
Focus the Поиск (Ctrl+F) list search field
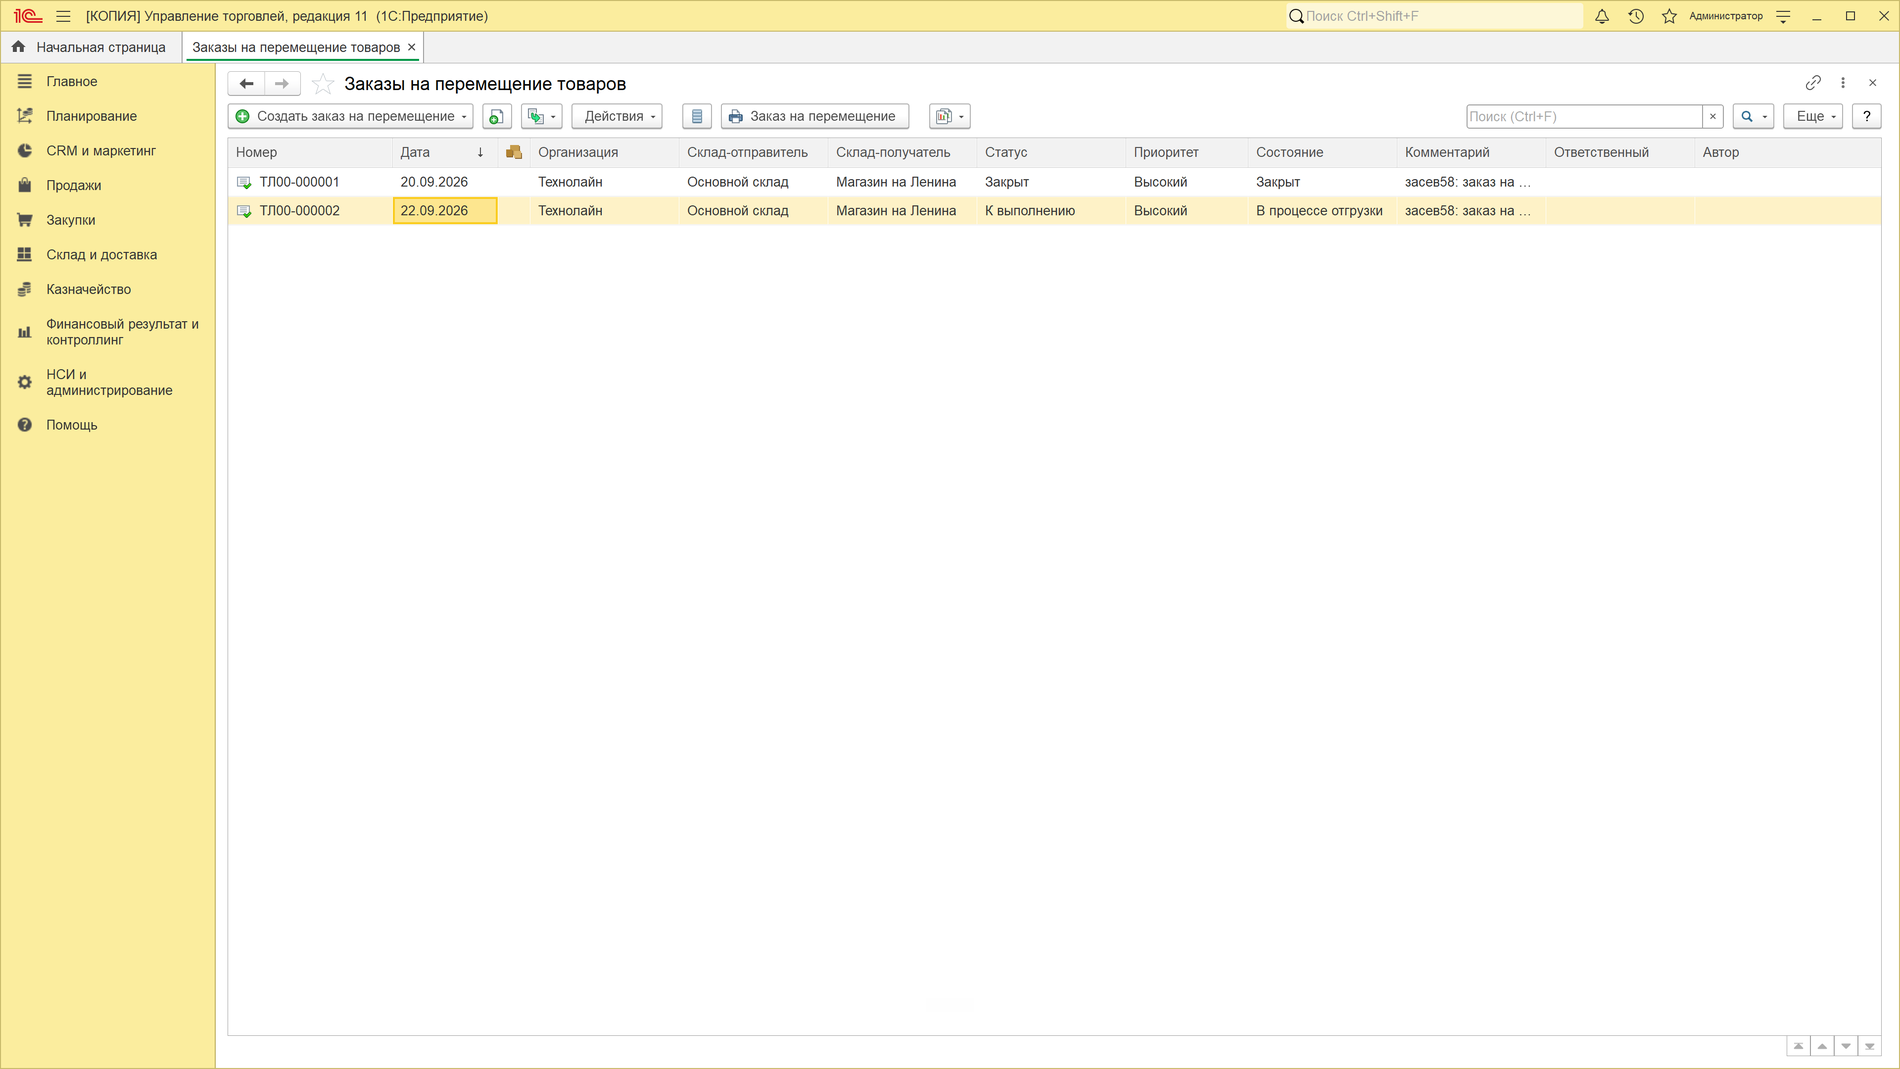(x=1585, y=117)
